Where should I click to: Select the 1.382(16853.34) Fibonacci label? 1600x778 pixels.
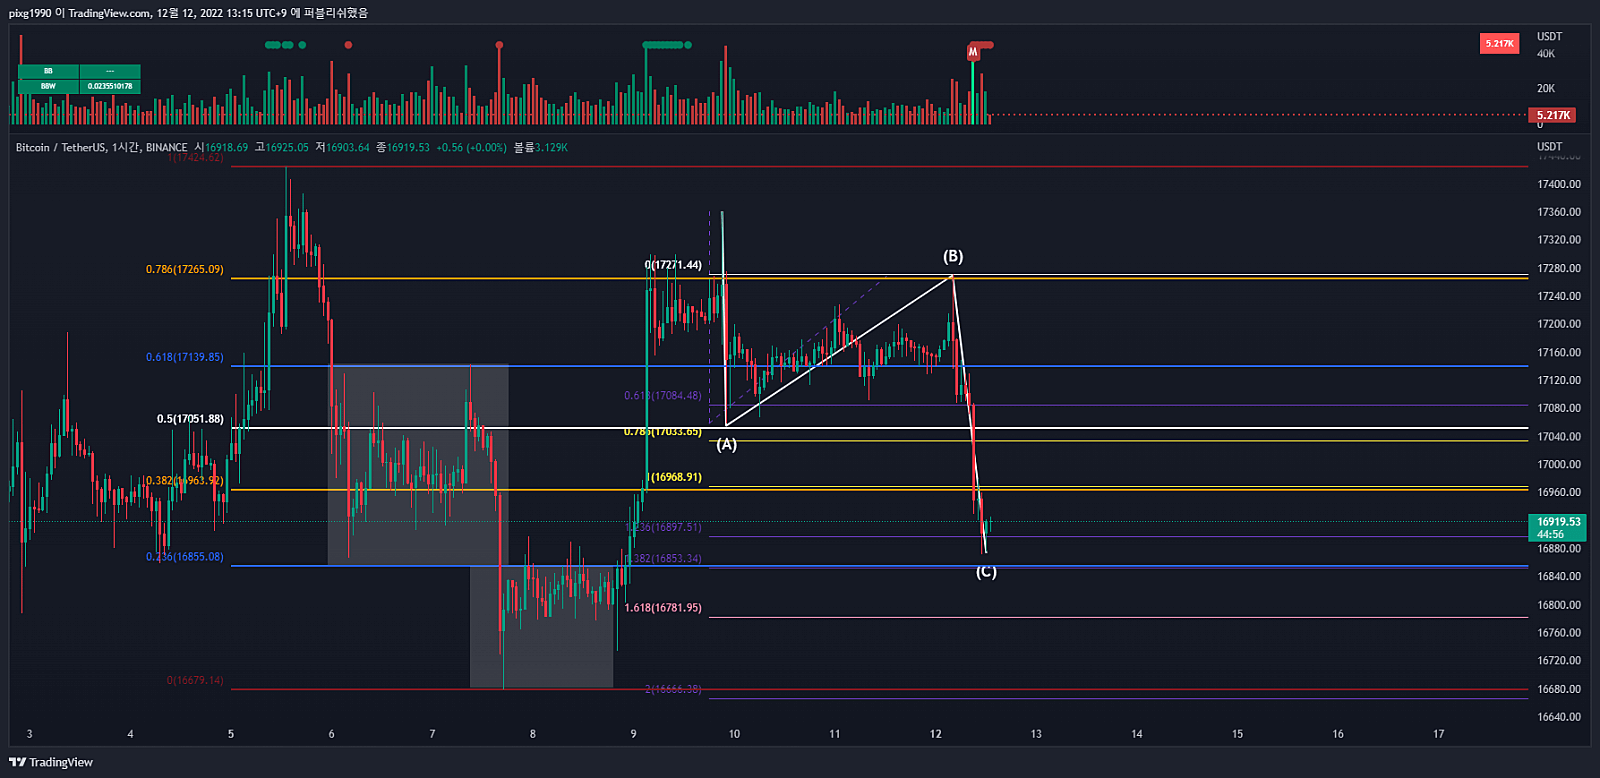click(x=664, y=559)
